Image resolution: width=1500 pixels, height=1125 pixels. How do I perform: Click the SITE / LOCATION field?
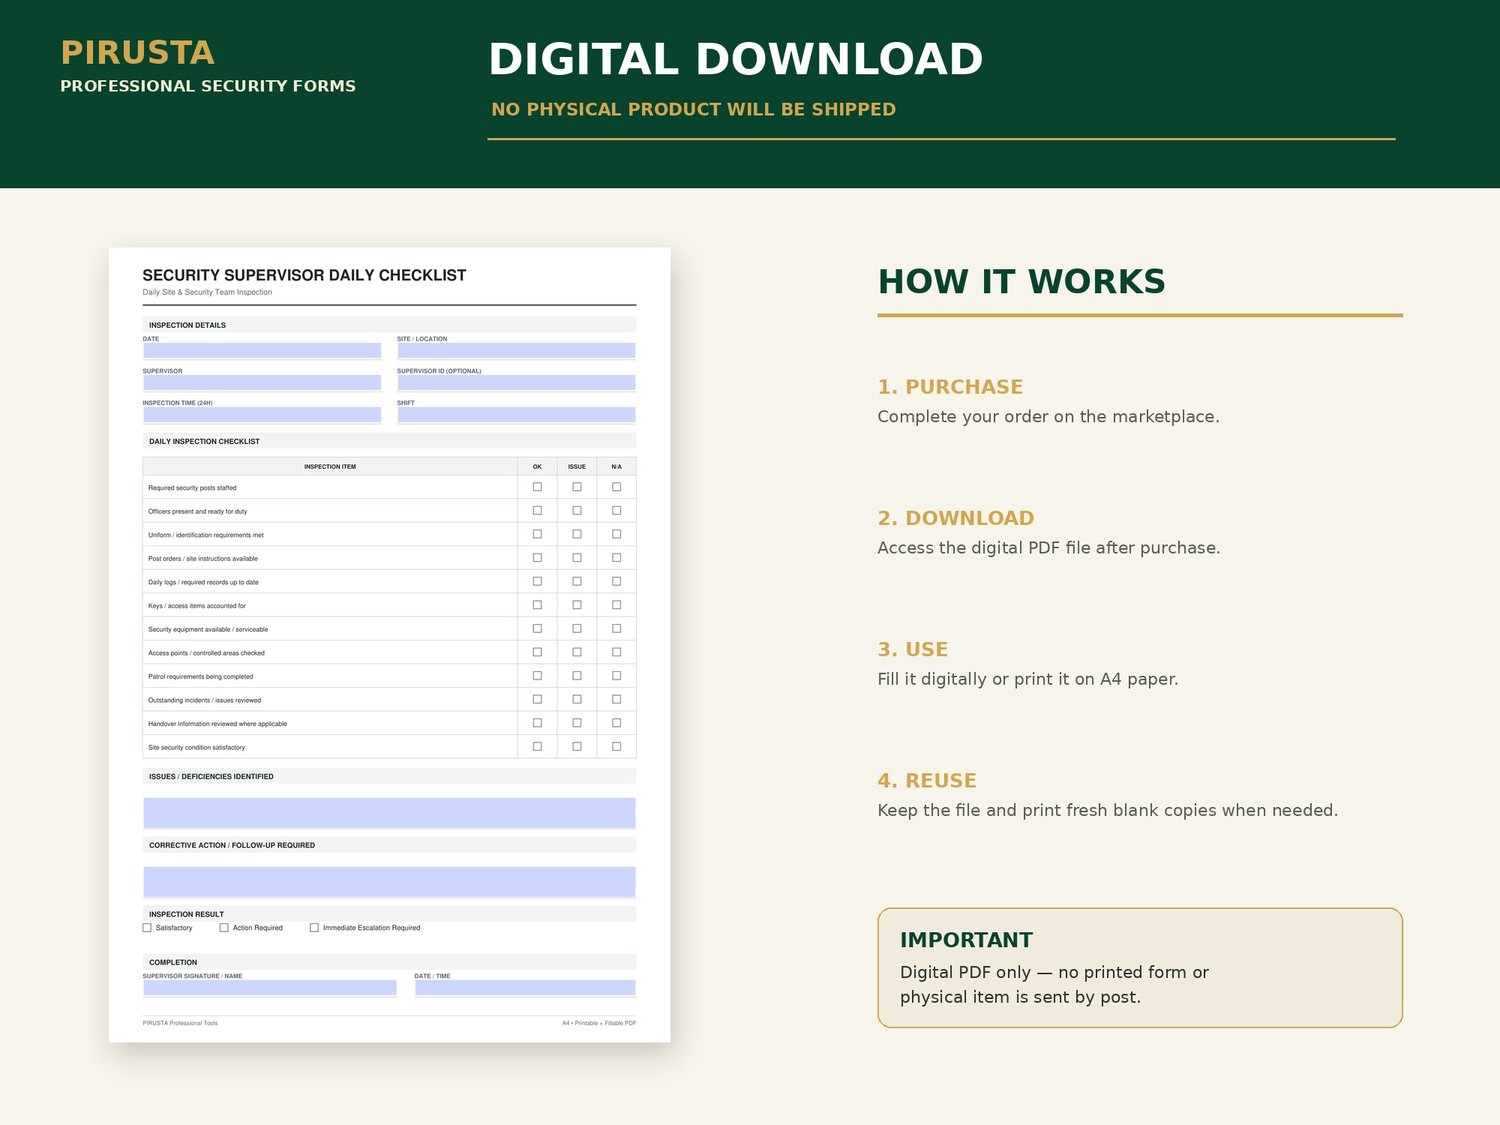pos(516,351)
